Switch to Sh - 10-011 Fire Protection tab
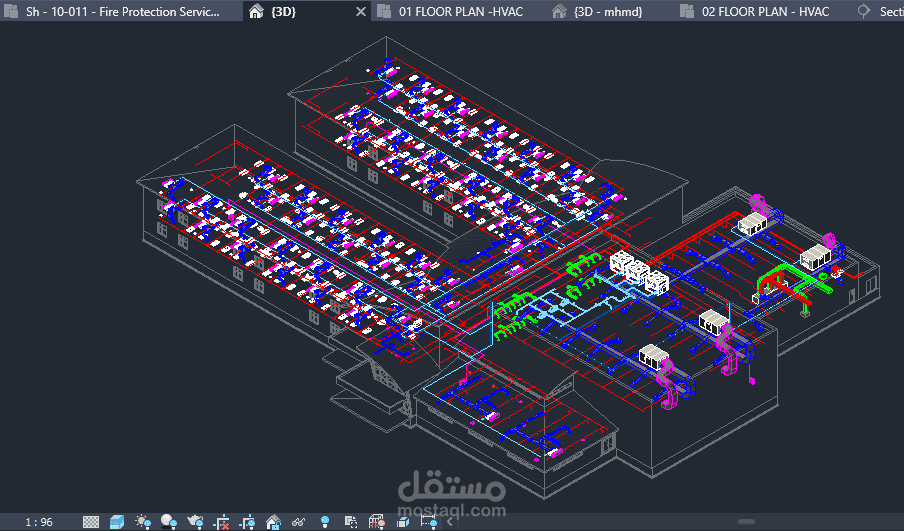The width and height of the screenshot is (904, 531). click(122, 11)
